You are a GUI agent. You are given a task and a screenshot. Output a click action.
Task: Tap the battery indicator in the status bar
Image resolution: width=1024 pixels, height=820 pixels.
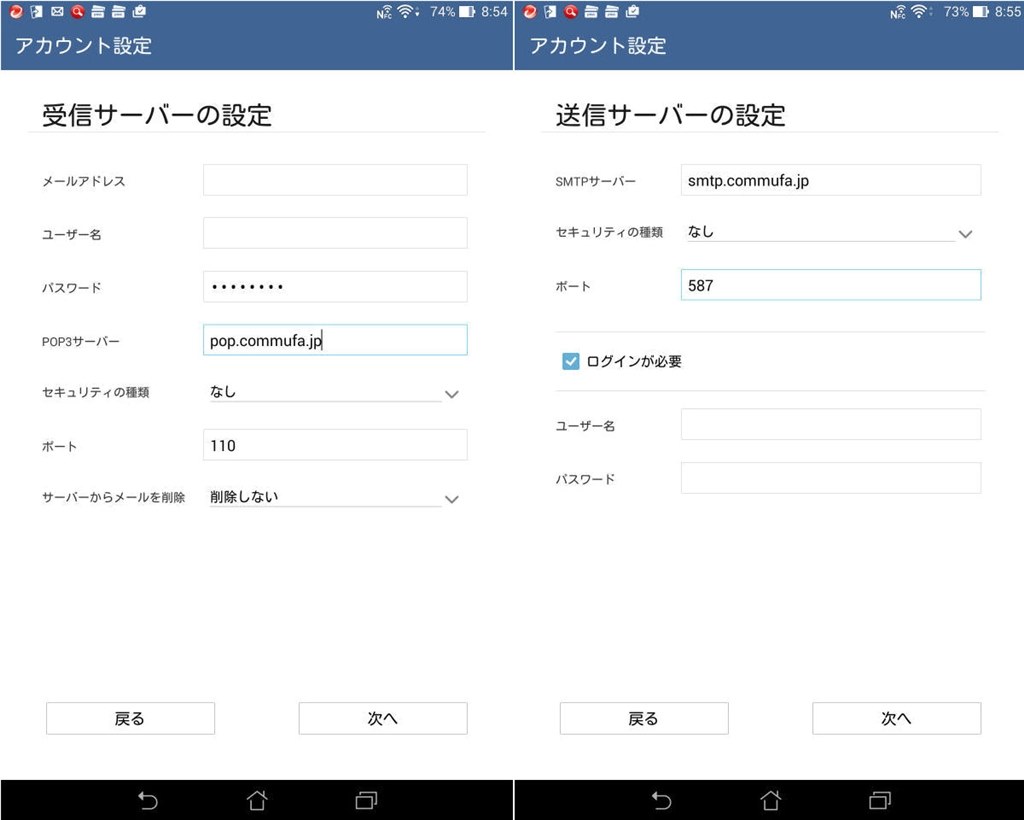tap(465, 13)
